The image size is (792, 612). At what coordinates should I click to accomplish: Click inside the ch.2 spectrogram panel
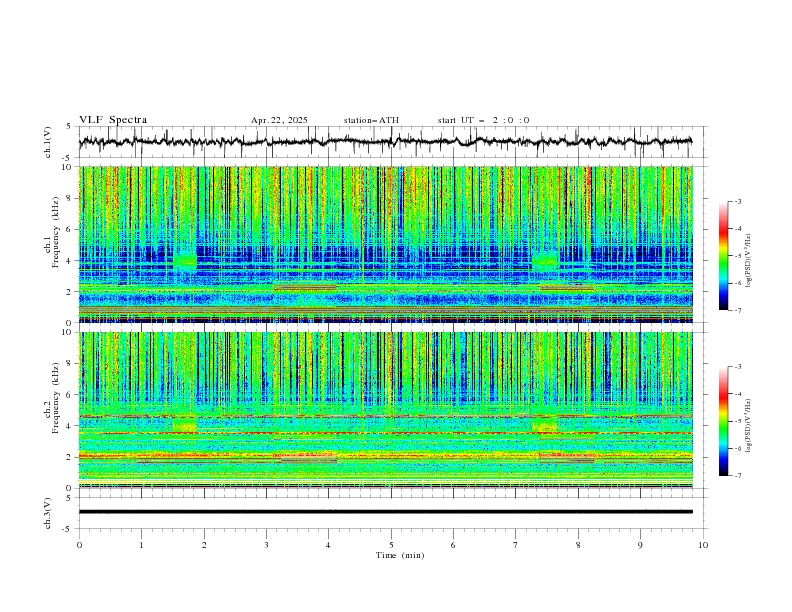click(386, 410)
